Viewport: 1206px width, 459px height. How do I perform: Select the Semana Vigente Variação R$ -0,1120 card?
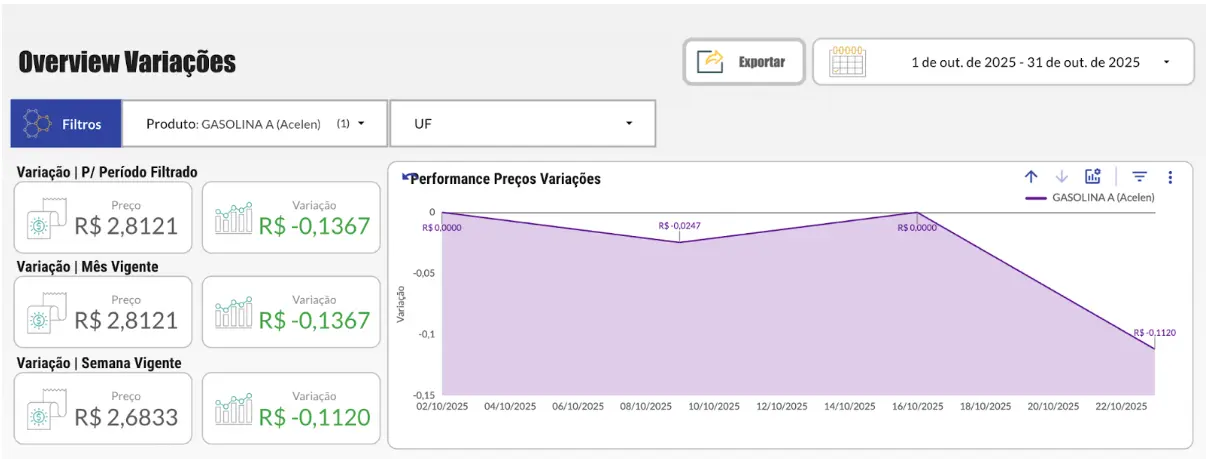pyautogui.click(x=291, y=408)
